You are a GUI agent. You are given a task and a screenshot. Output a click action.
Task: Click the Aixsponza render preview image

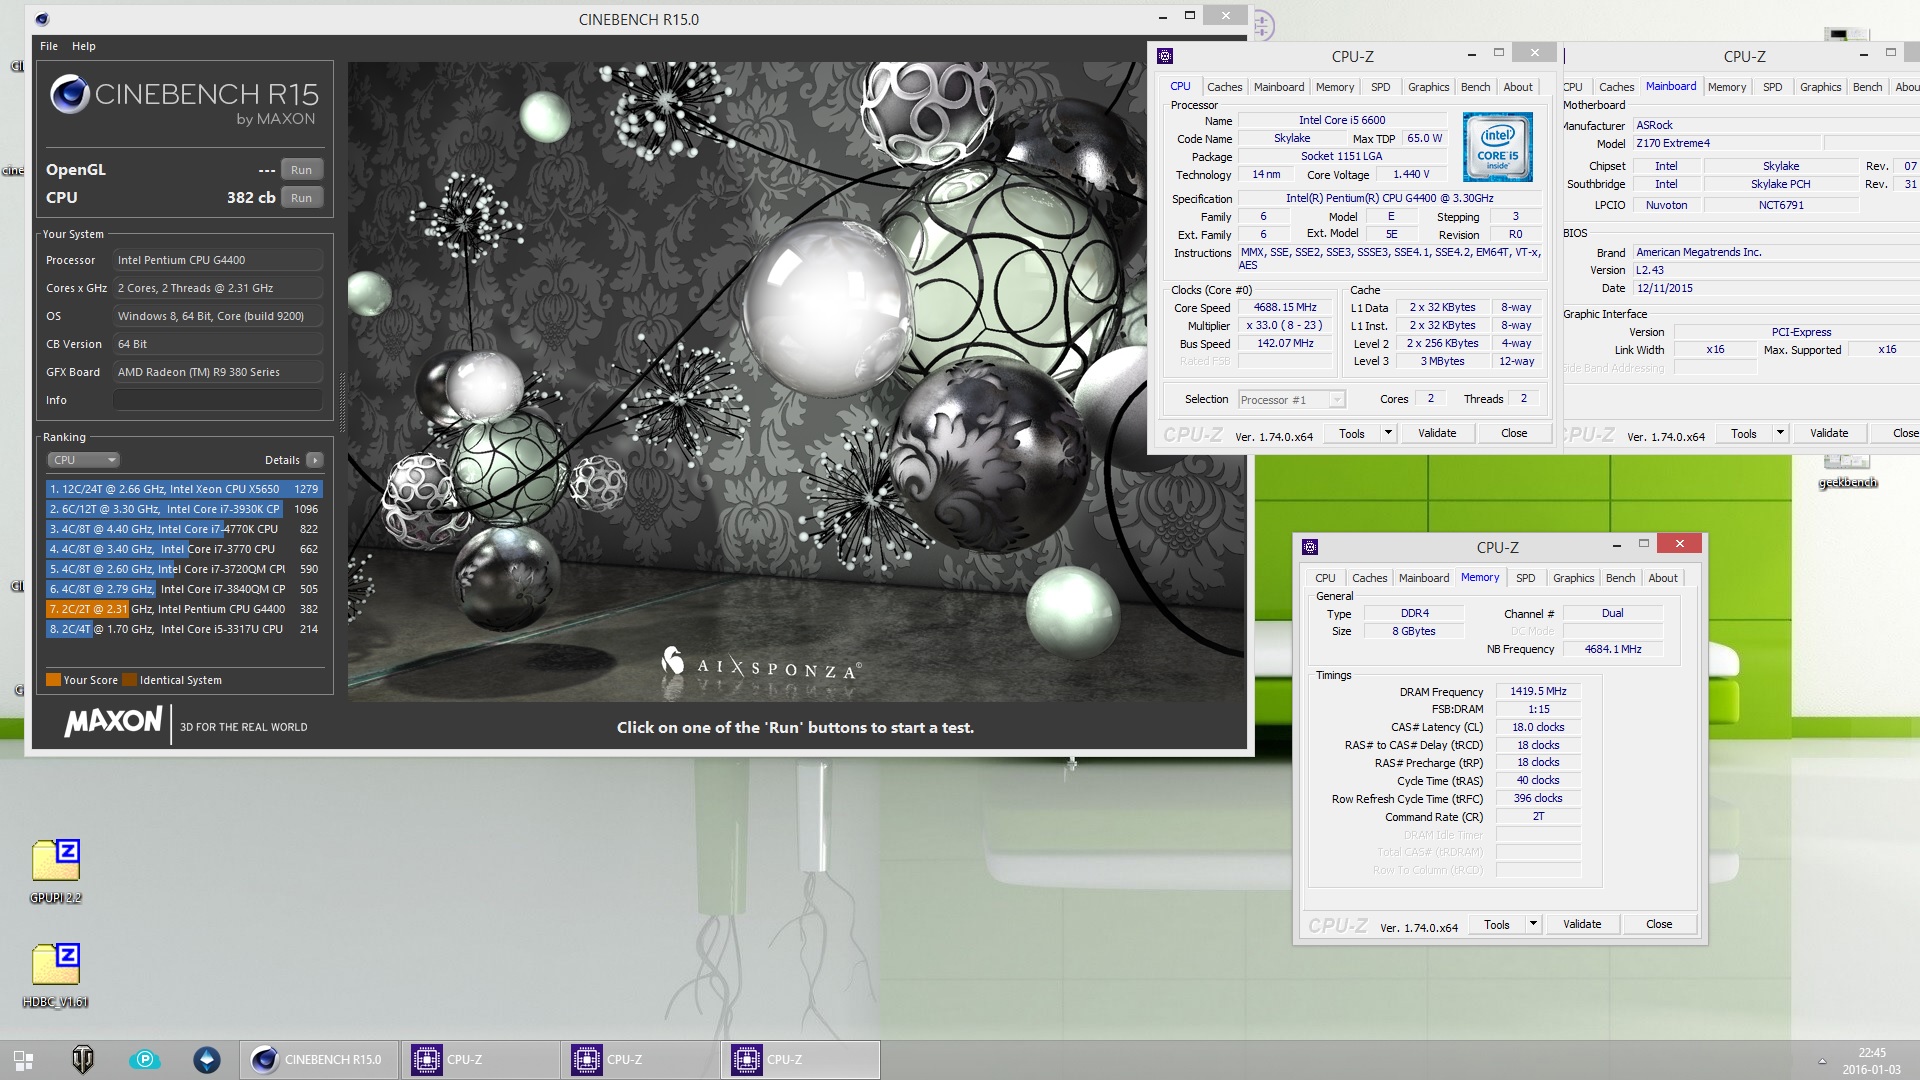click(x=797, y=380)
